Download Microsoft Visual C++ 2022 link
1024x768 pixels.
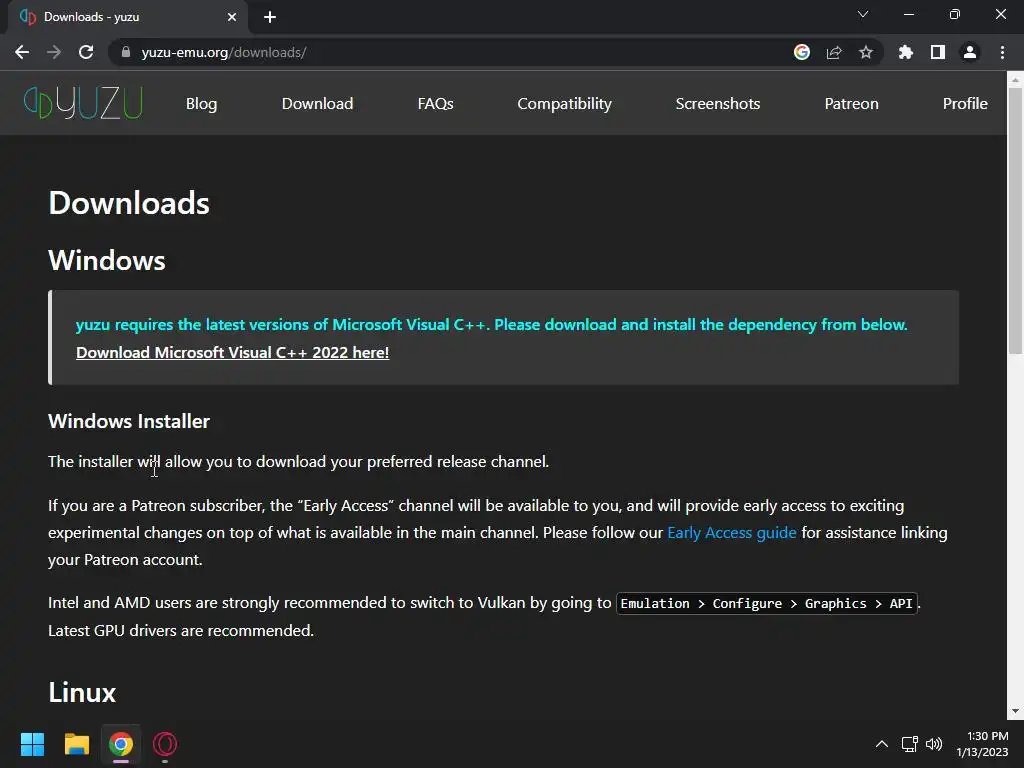tap(232, 353)
